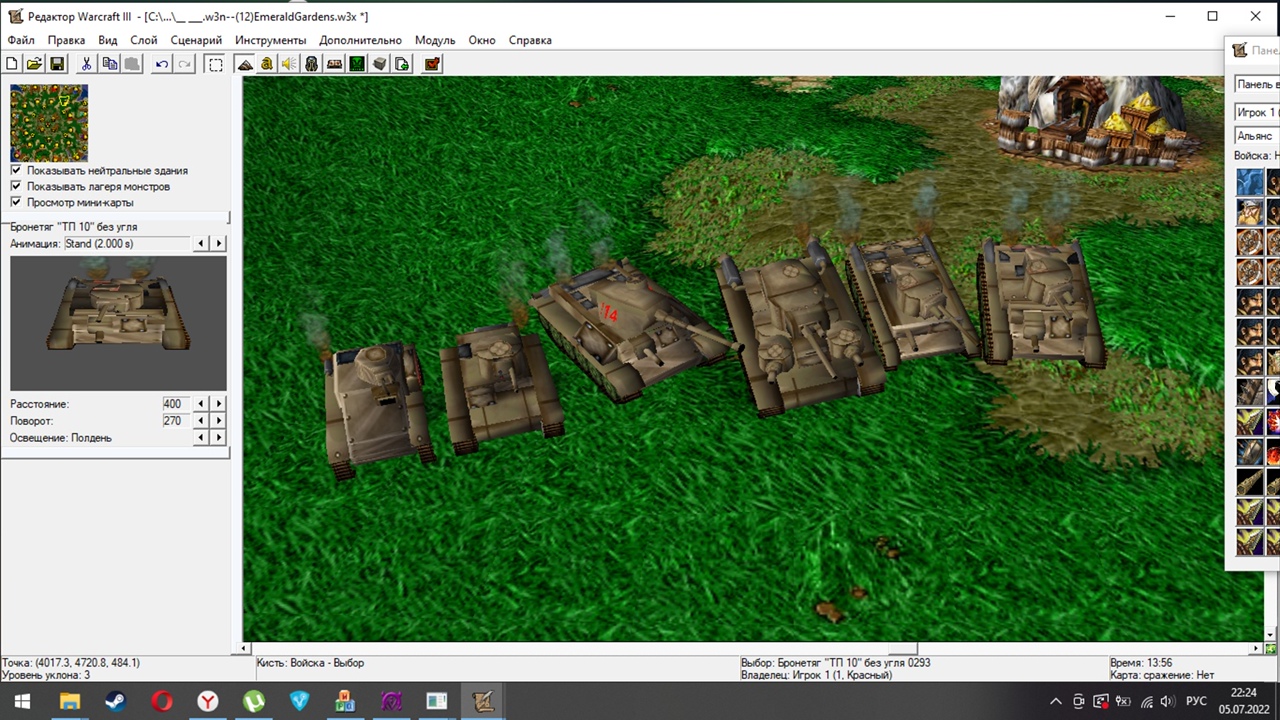The image size is (1280, 720).
Task: Open the 'Файл' menu
Action: (21, 40)
